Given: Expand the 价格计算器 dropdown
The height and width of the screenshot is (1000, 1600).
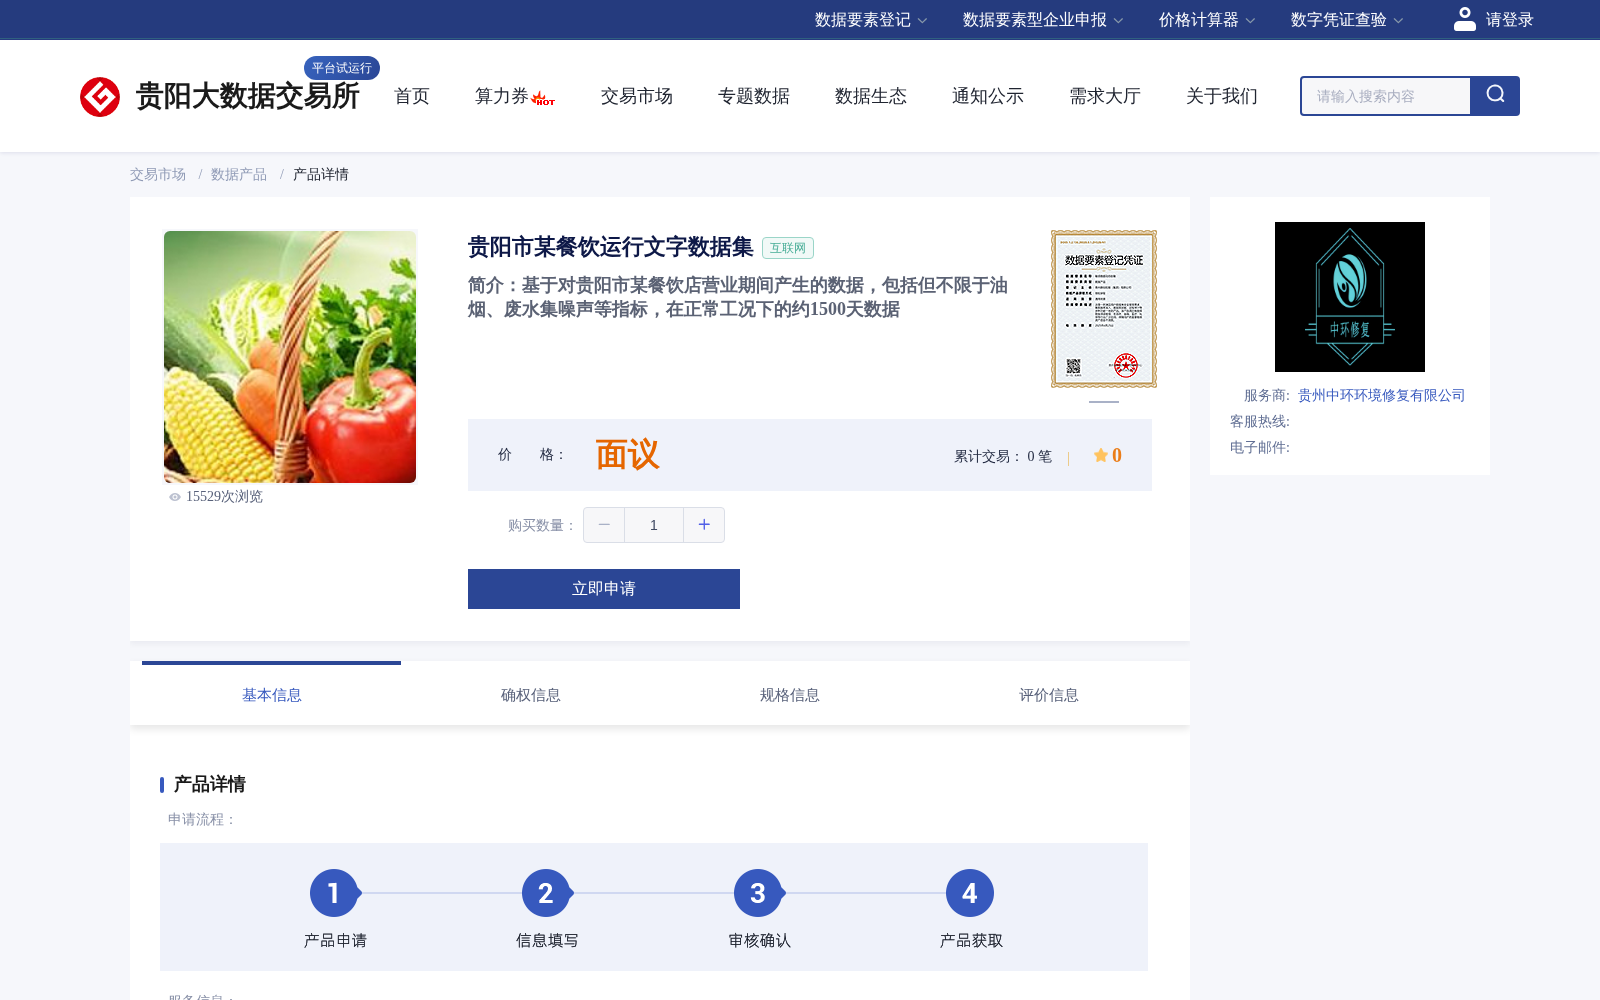Looking at the screenshot, I should (1207, 20).
